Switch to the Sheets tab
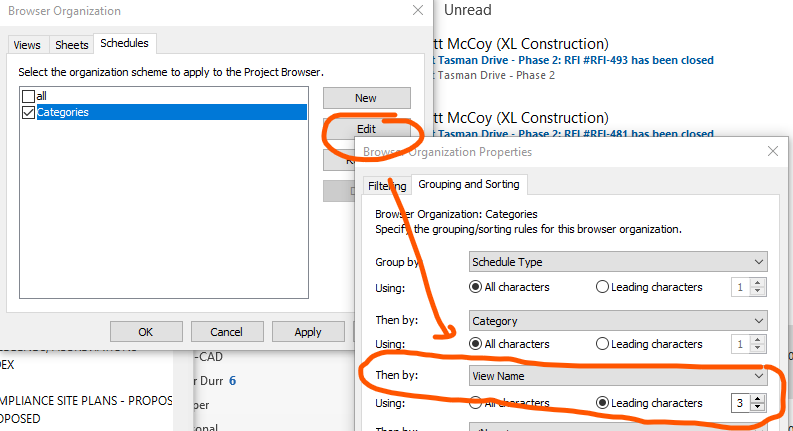The image size is (793, 431). coord(72,45)
